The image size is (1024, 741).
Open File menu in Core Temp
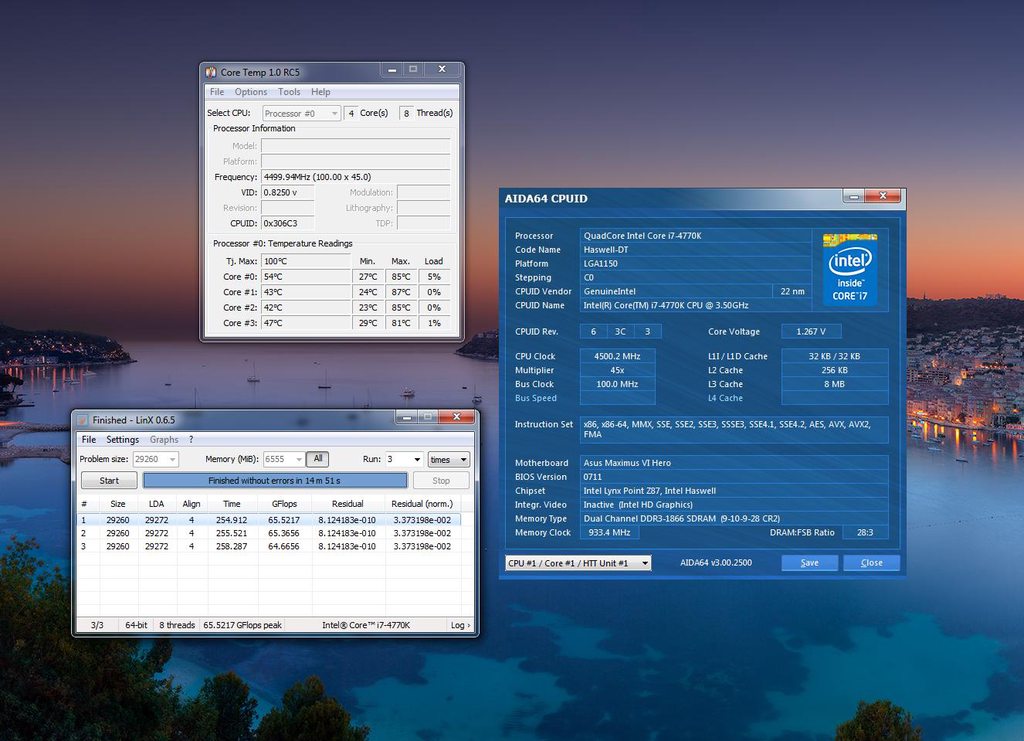click(x=217, y=92)
